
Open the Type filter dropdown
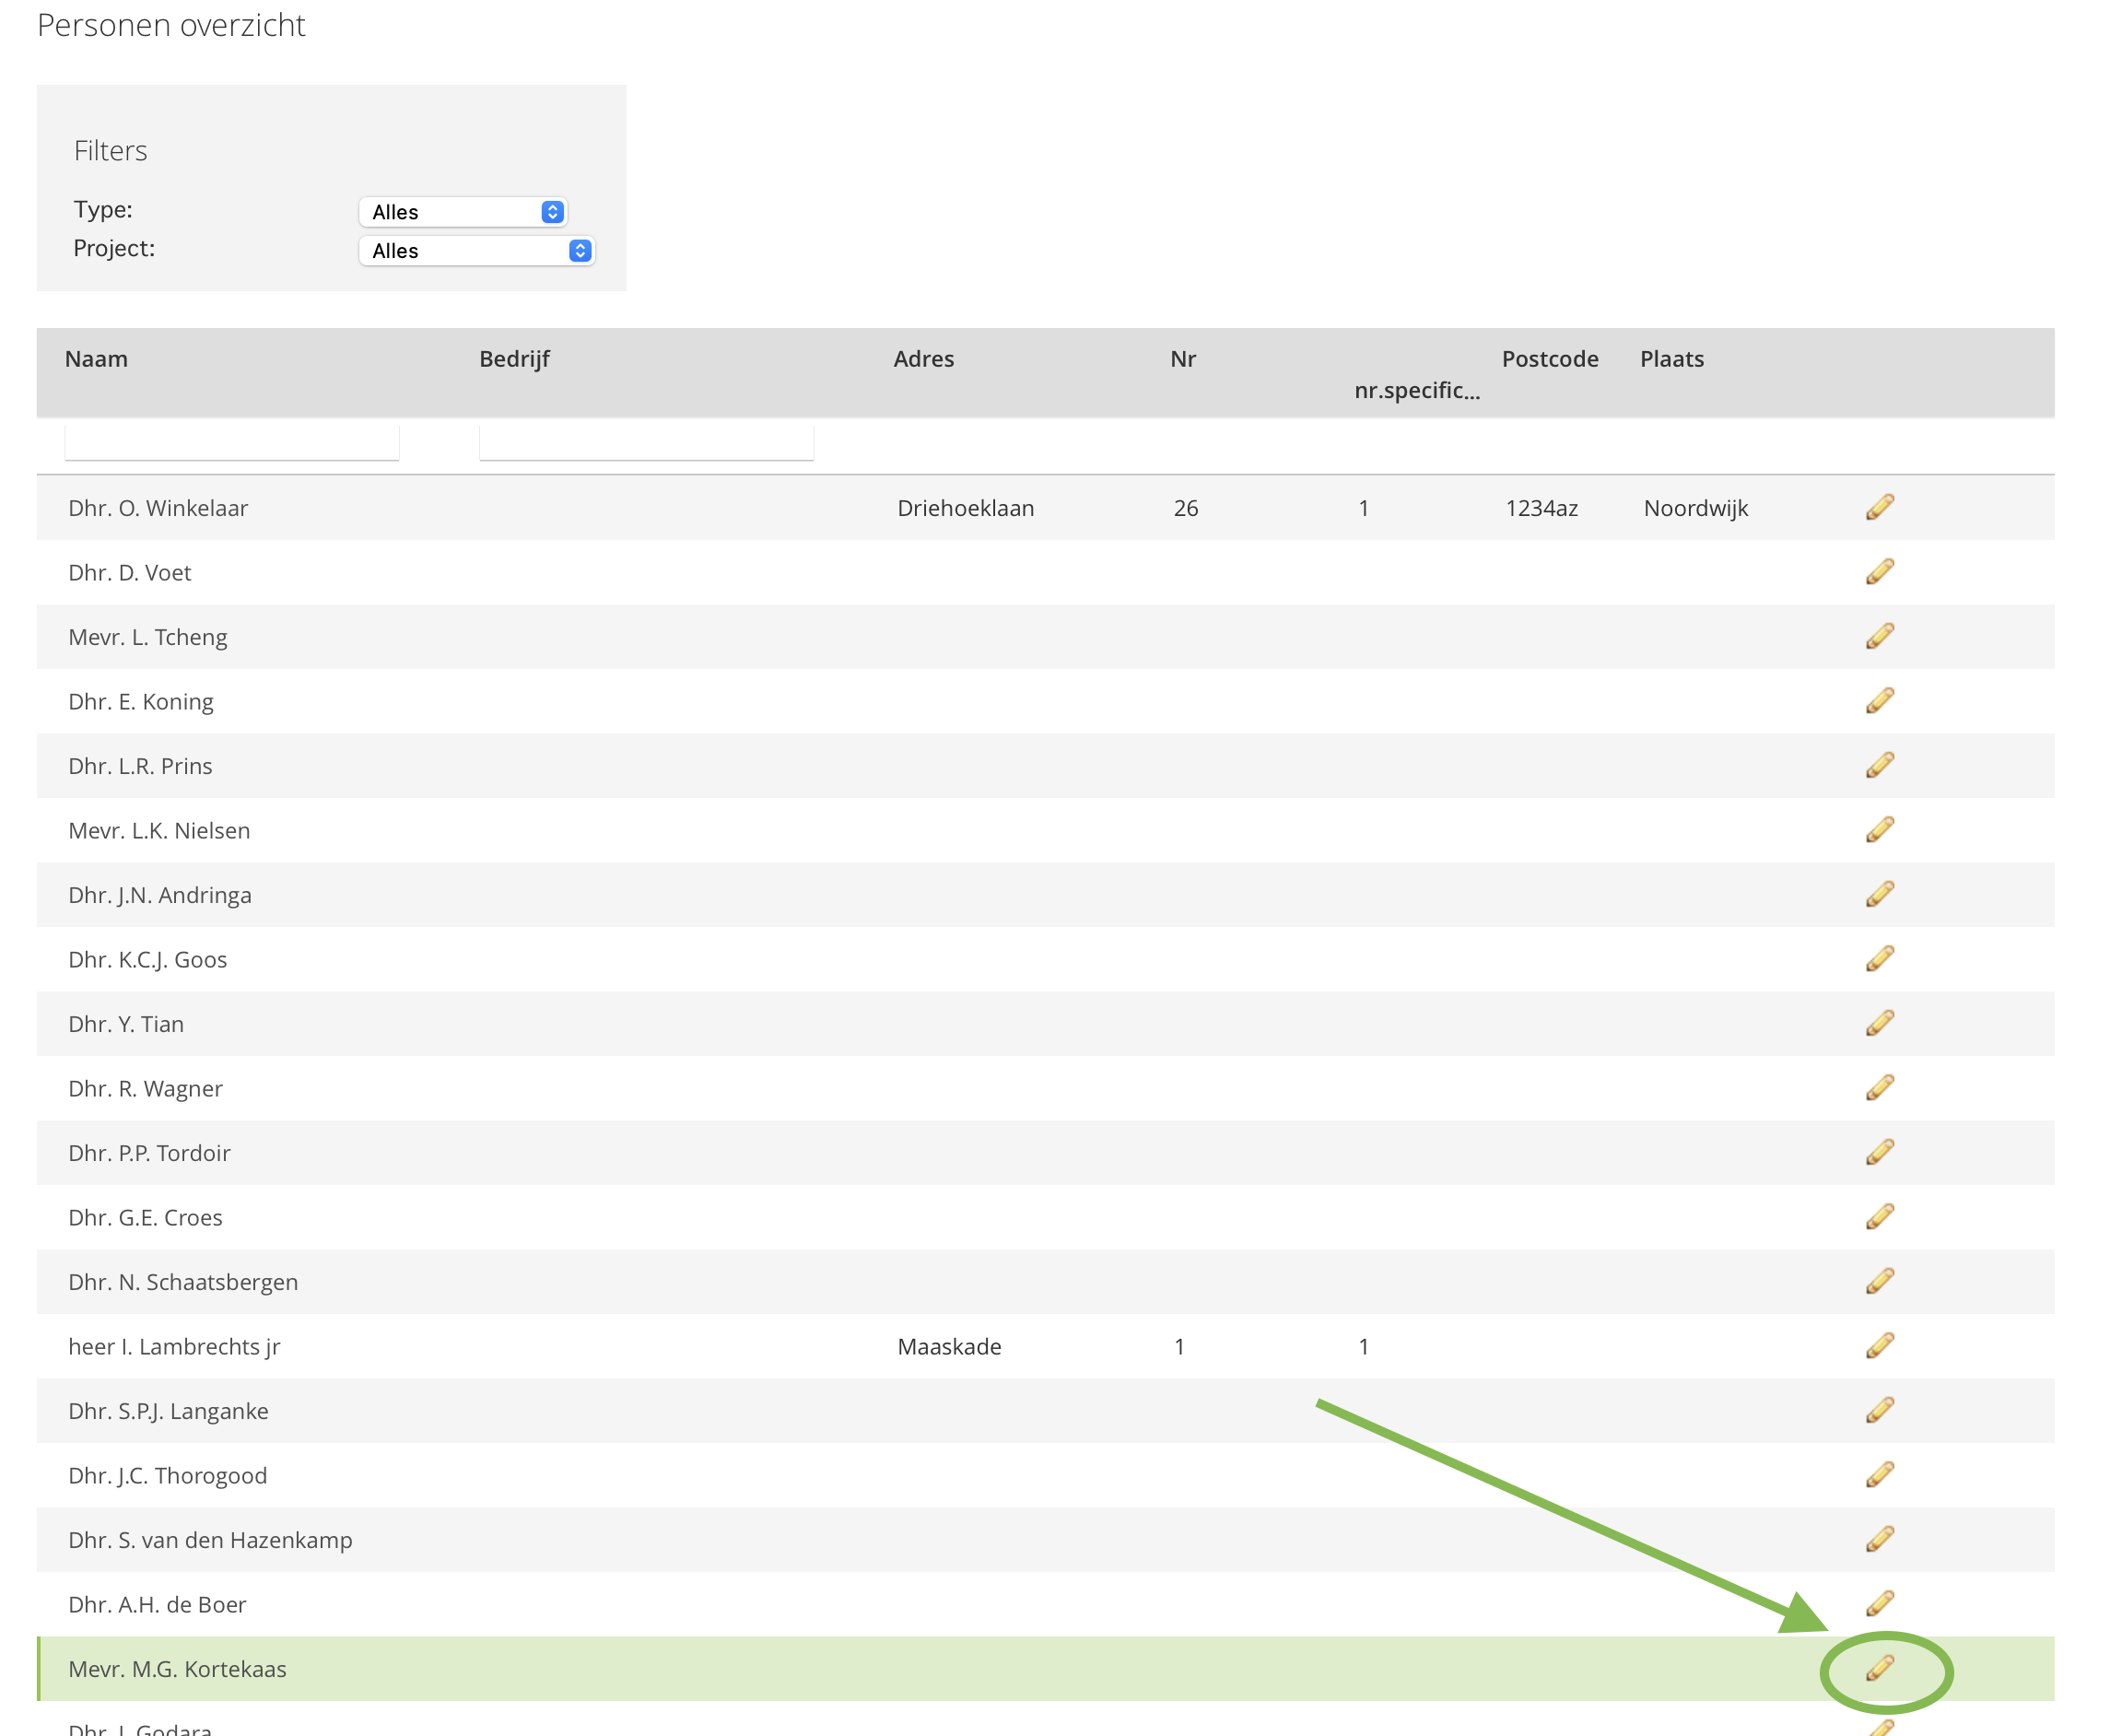tap(463, 212)
